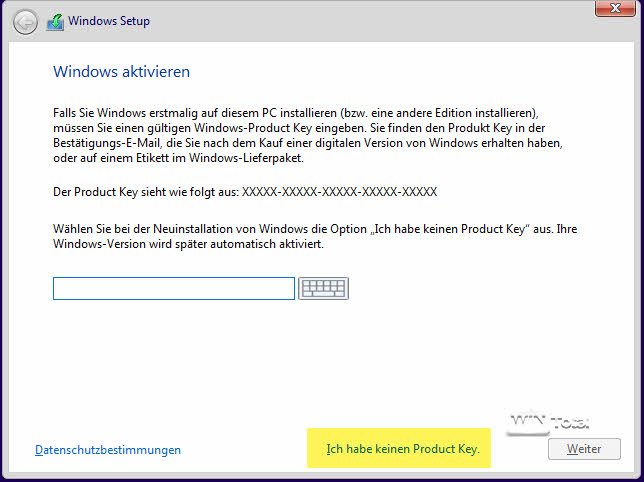Viewport: 644px width, 482px height.
Task: Click the paragraph starting "Wählen Sie bei der Neuinstallation"
Action: click(315, 236)
